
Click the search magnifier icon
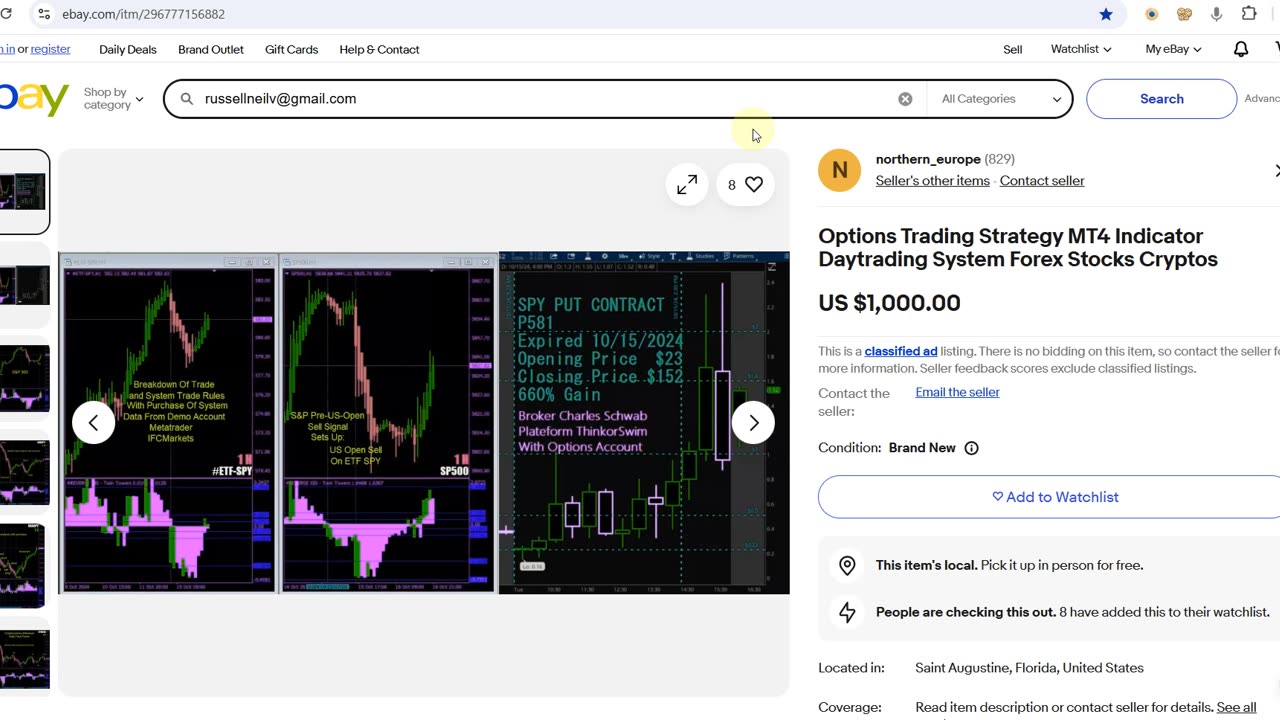pos(186,99)
